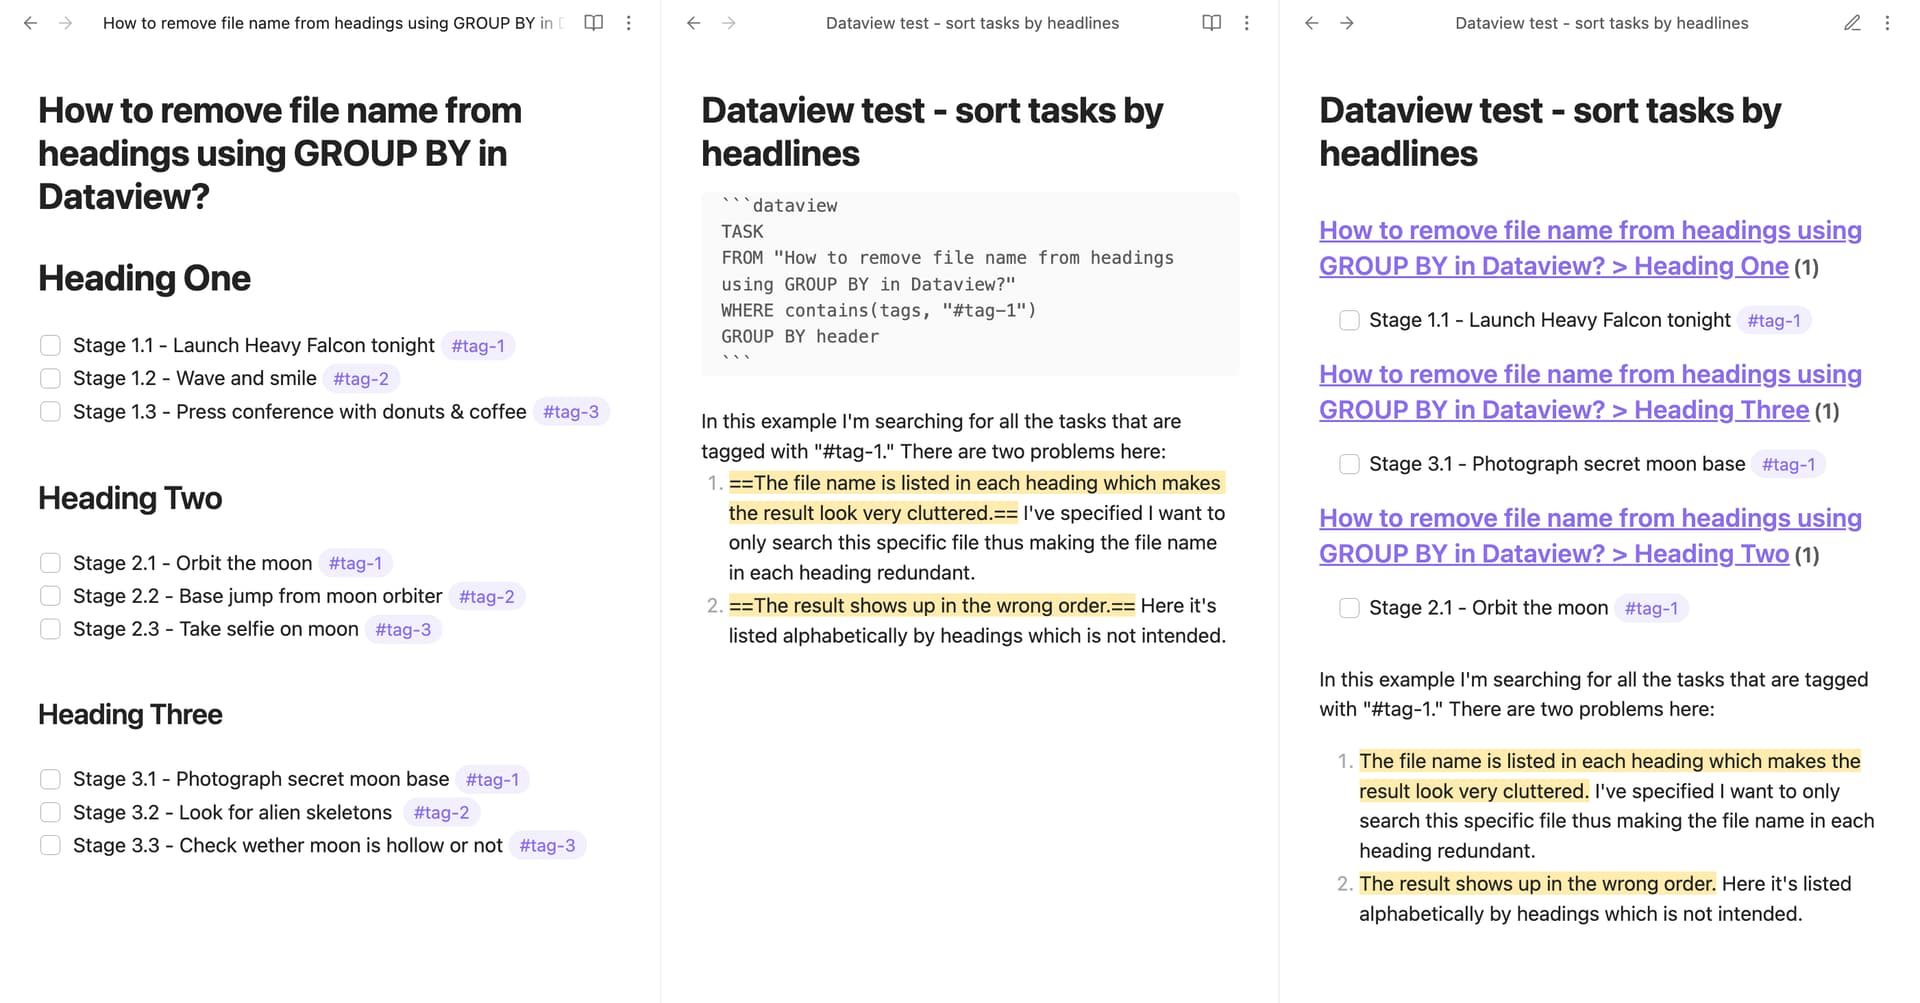Click #tag-1 on Stage 1.1 in right pane
The image size is (1920, 1003).
click(x=1774, y=320)
